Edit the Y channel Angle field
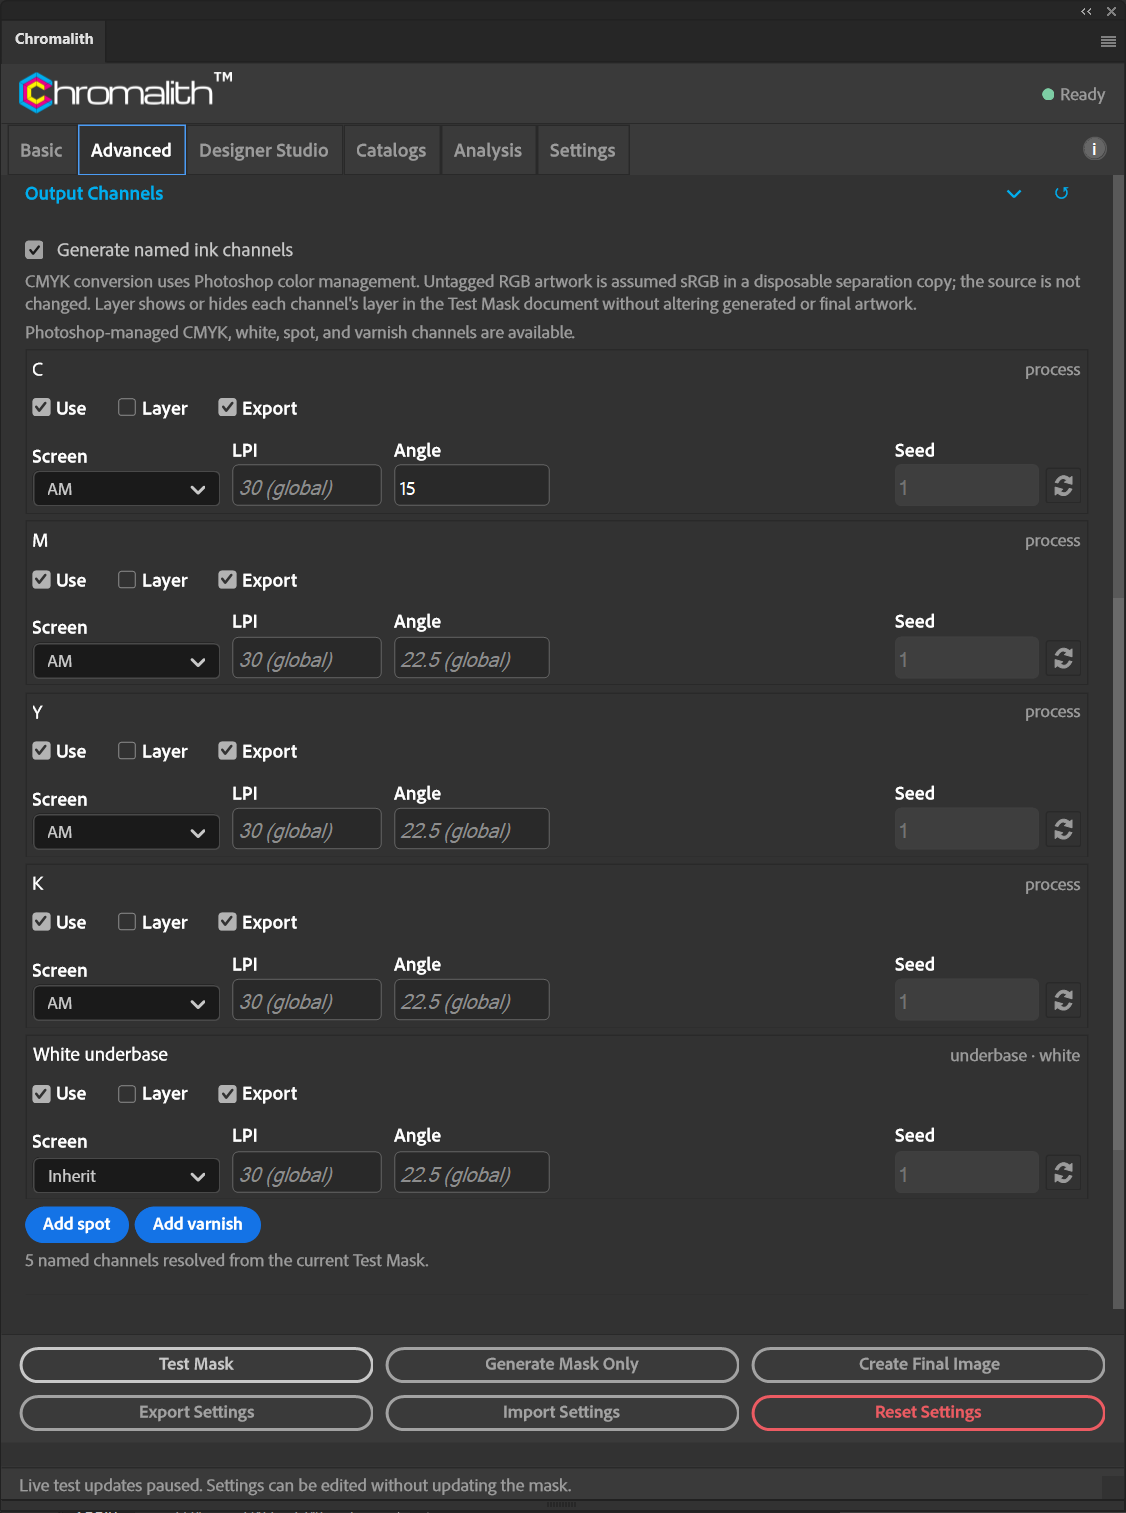The image size is (1126, 1513). pos(471,829)
